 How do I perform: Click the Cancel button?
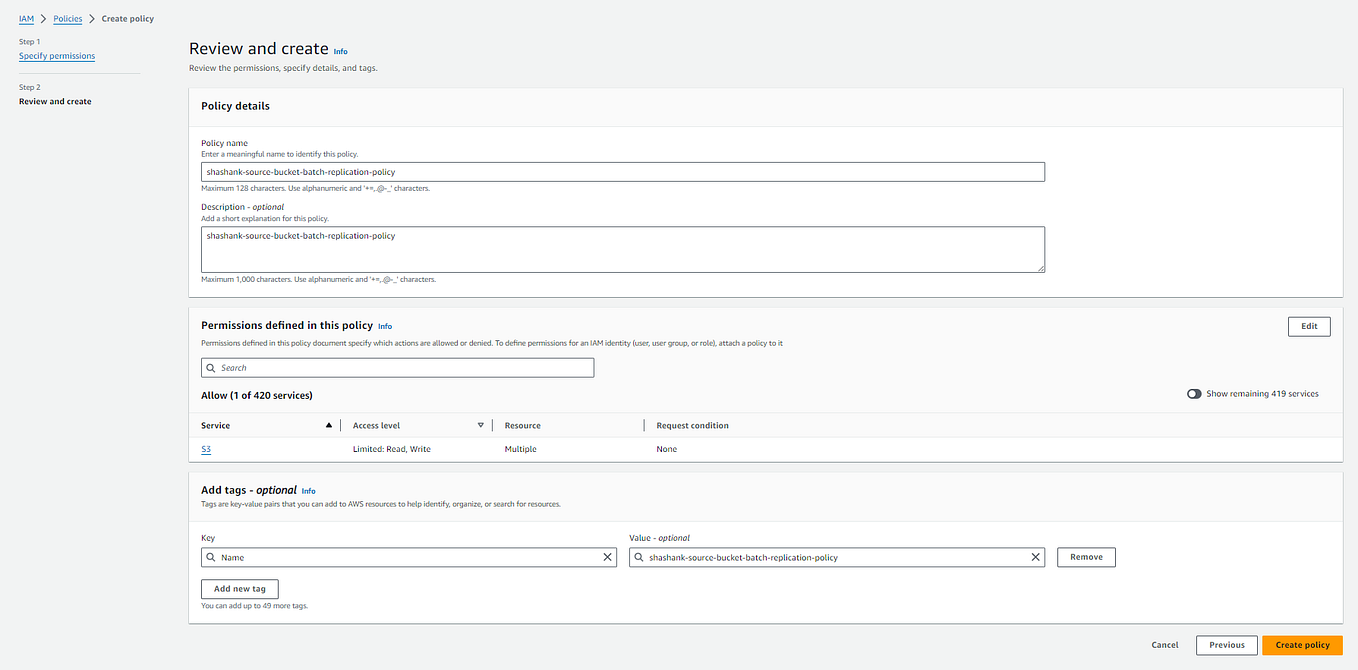1164,645
